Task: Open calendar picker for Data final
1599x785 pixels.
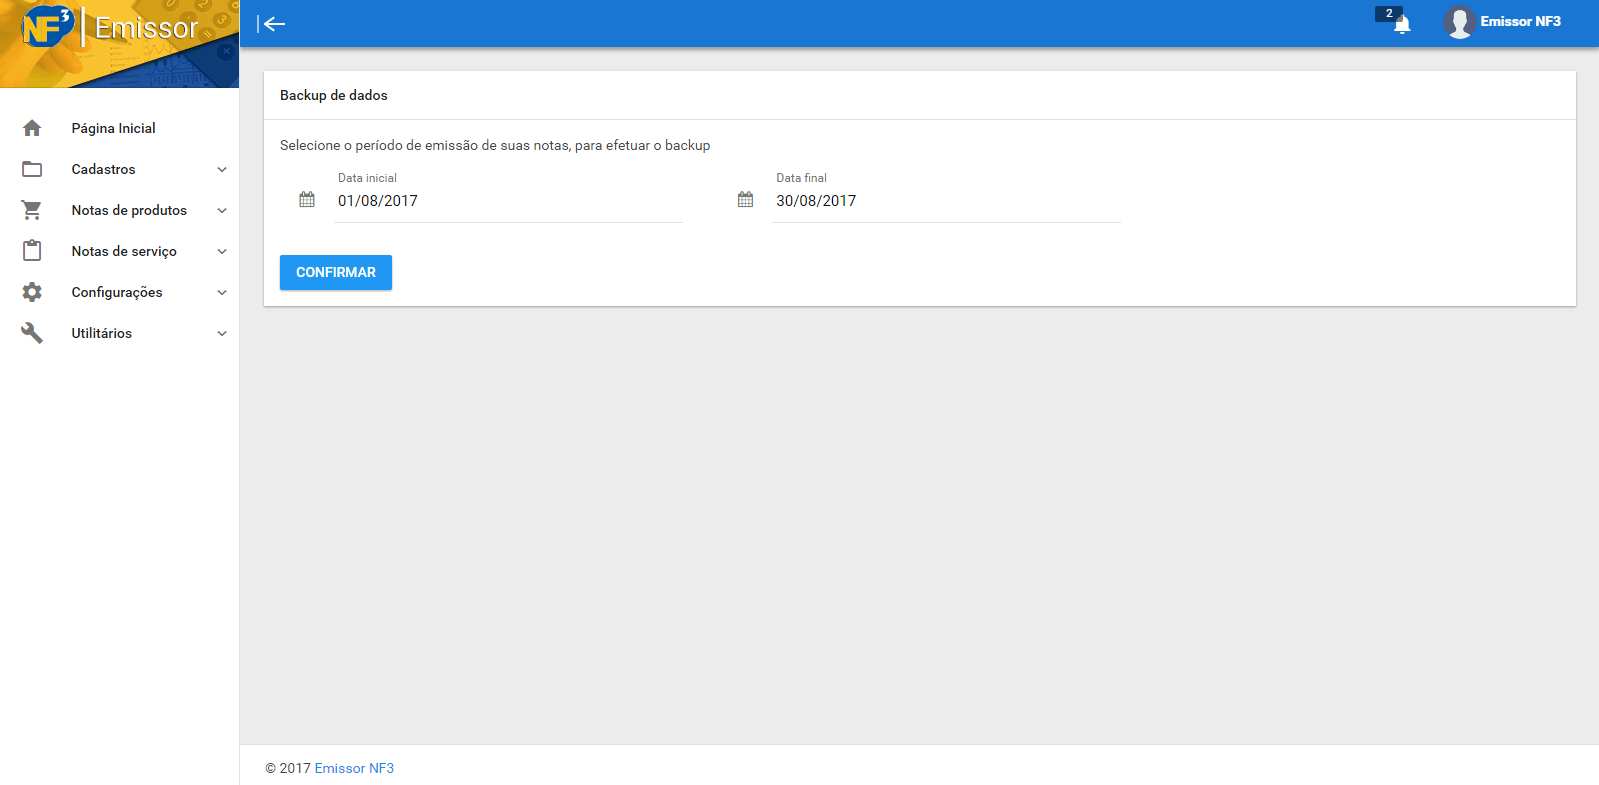Action: click(745, 200)
